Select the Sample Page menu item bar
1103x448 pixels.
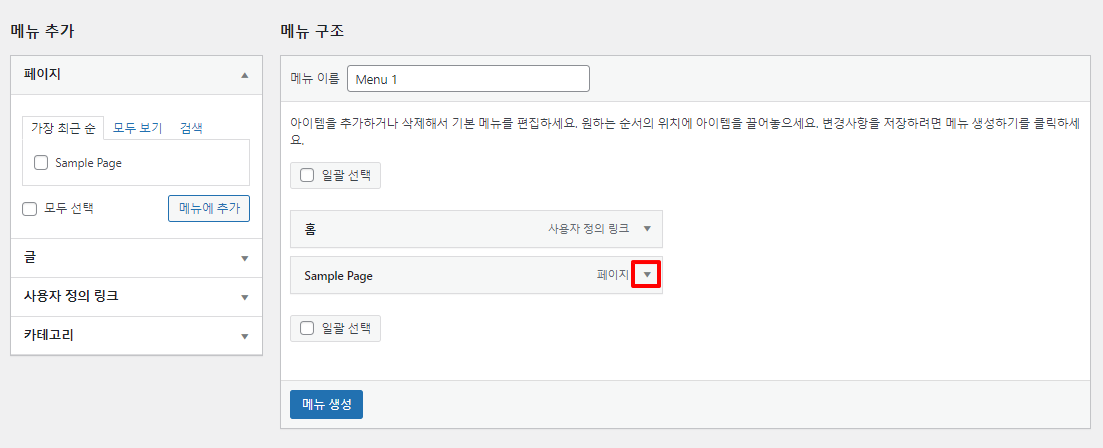[x=476, y=276]
